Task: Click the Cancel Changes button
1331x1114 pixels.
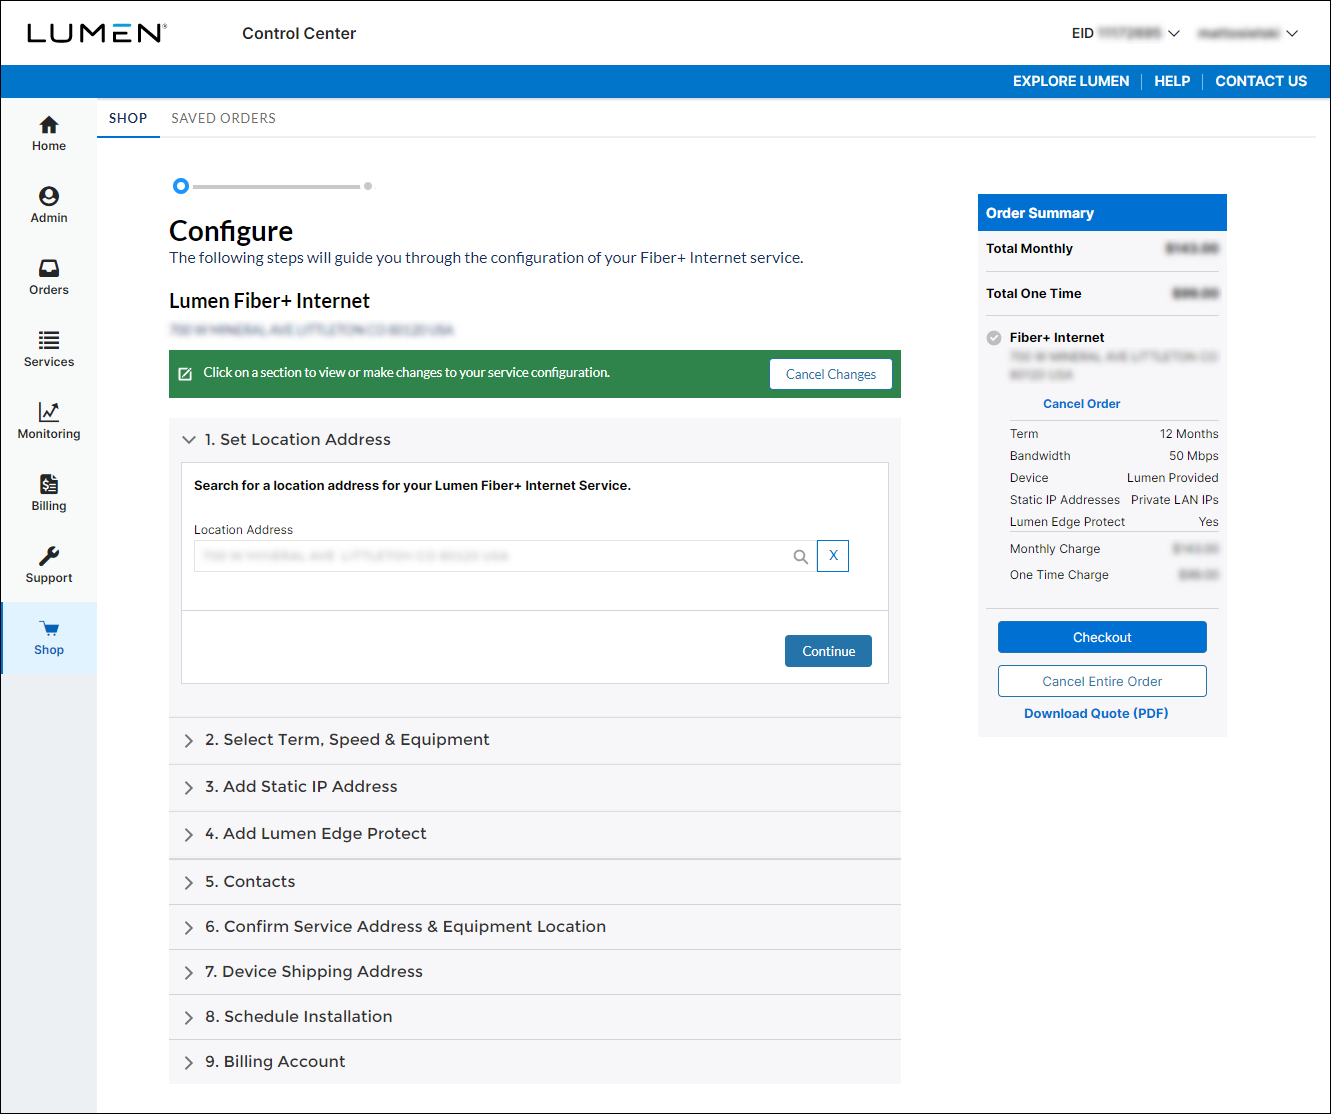Action: tap(831, 374)
